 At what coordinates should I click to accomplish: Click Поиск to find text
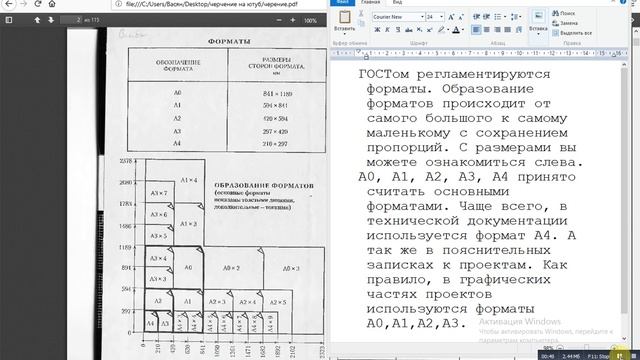(x=564, y=13)
